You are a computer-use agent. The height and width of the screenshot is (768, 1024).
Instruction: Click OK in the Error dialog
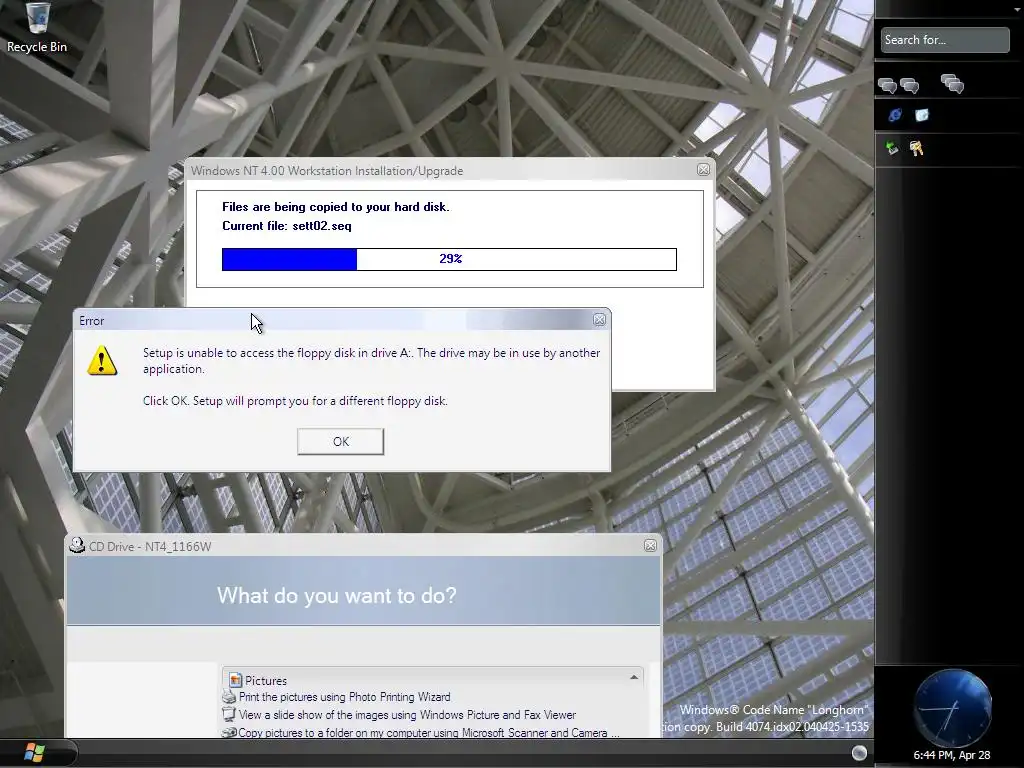click(340, 441)
